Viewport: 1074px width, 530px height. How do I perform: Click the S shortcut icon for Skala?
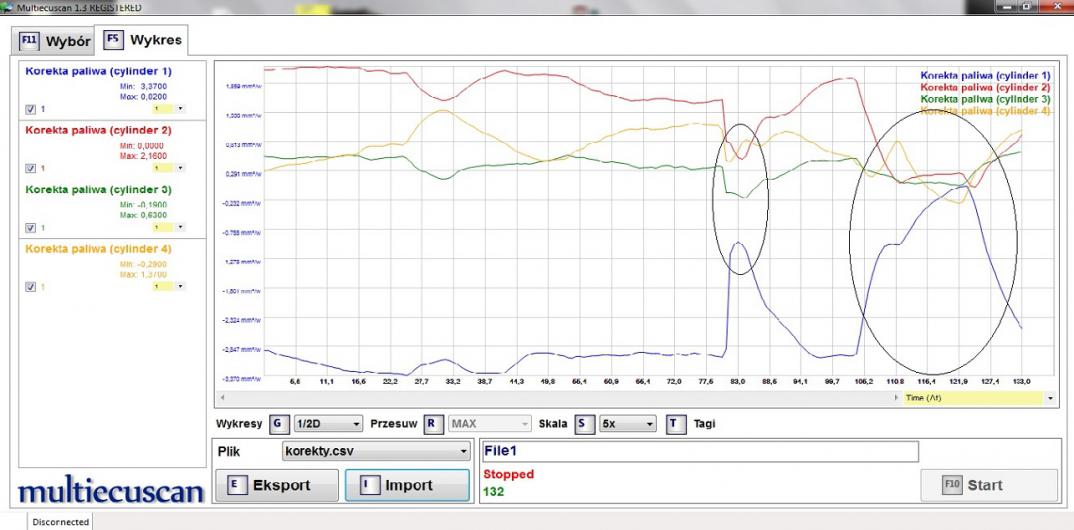pyautogui.click(x=583, y=424)
